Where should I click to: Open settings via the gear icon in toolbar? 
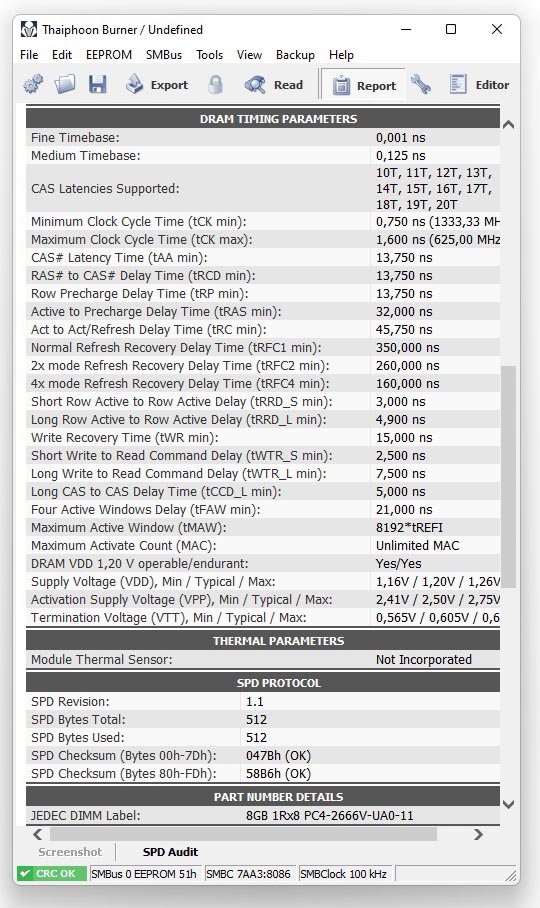click(x=33, y=85)
